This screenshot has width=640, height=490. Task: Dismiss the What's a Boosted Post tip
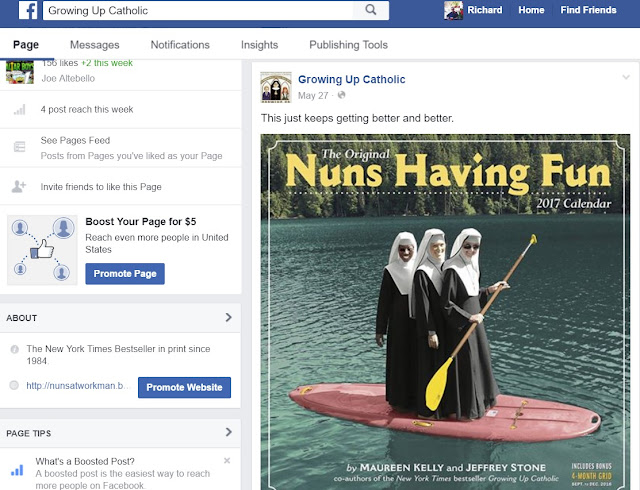(227, 461)
